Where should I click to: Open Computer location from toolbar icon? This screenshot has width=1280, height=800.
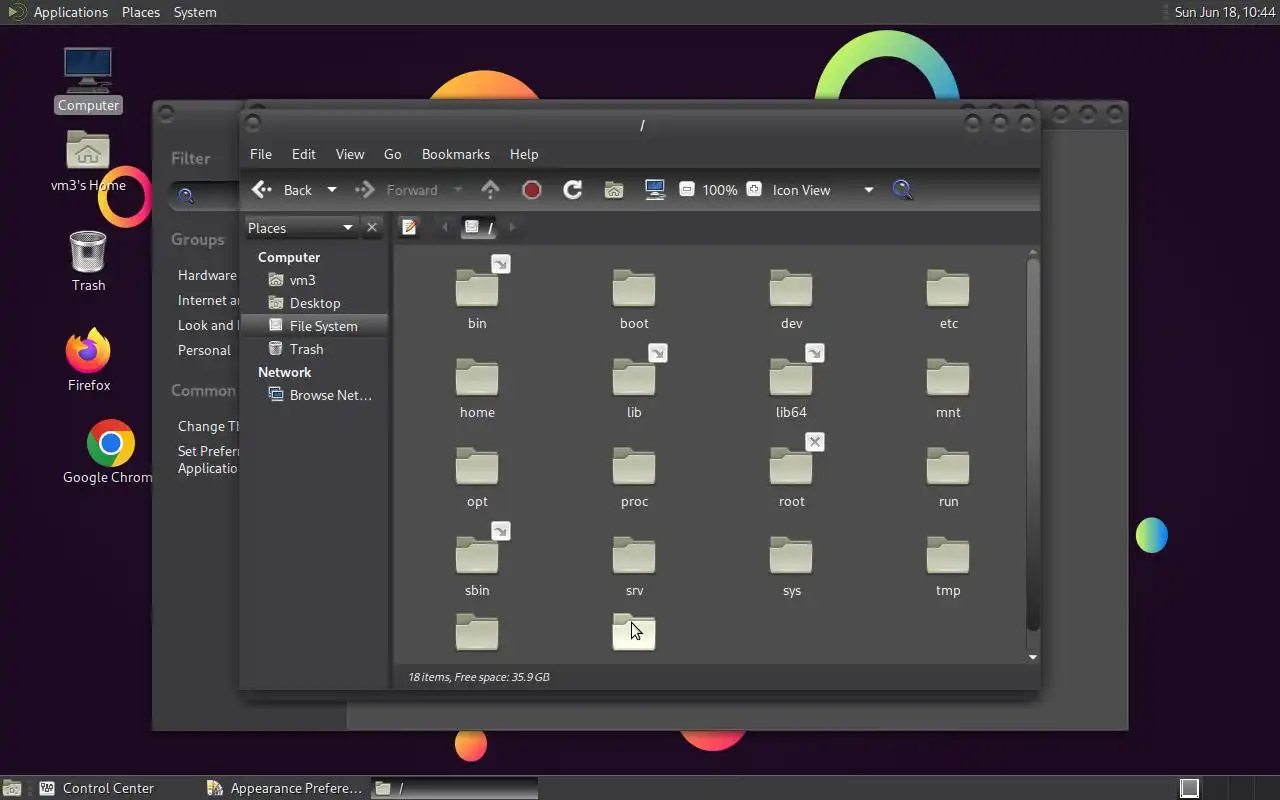click(x=655, y=190)
